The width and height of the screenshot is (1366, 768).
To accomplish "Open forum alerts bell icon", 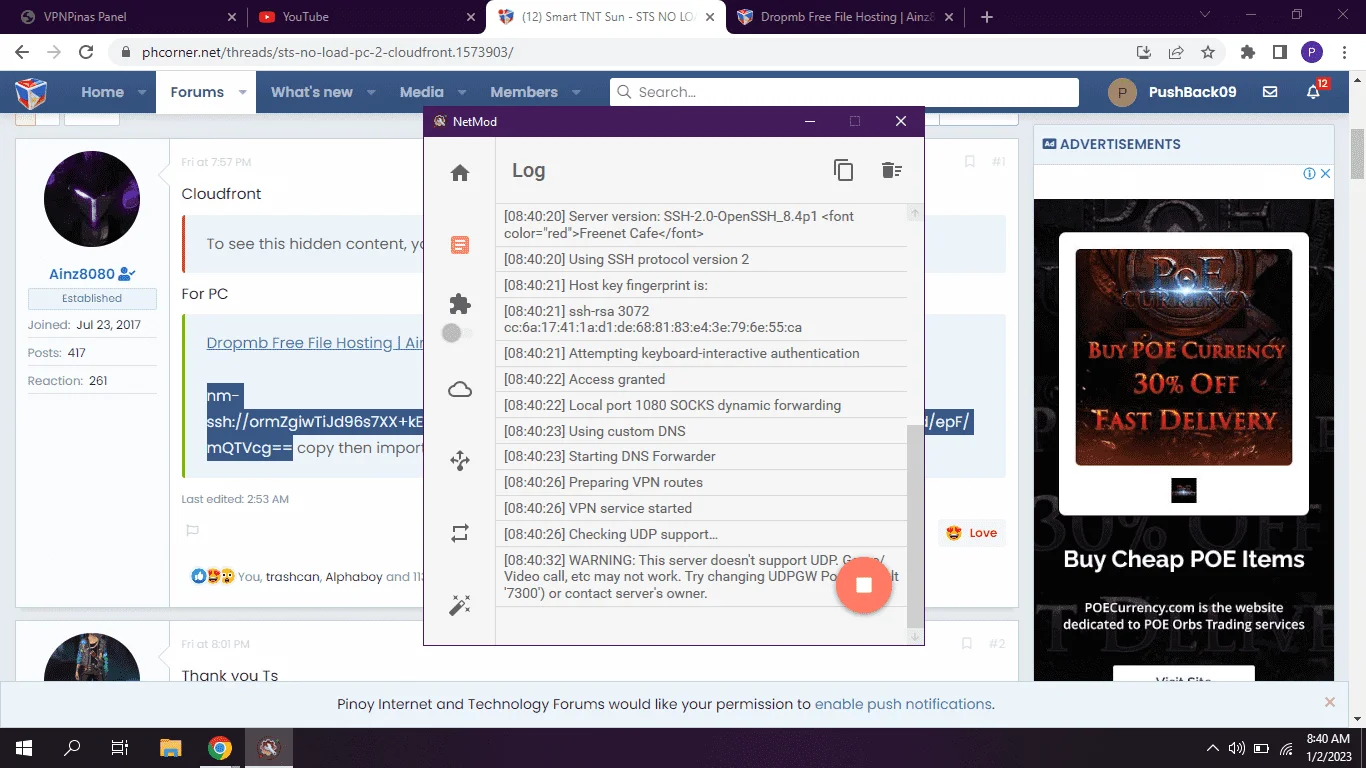I will [1314, 92].
